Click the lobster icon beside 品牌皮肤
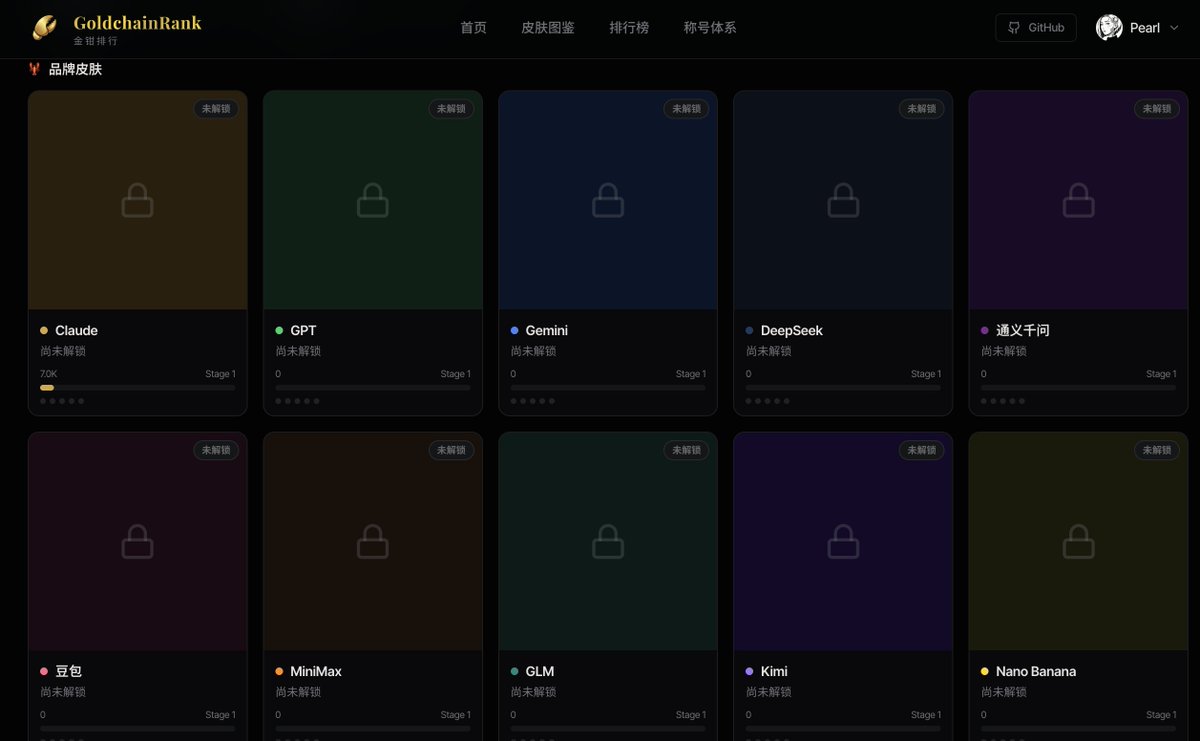 pyautogui.click(x=35, y=69)
